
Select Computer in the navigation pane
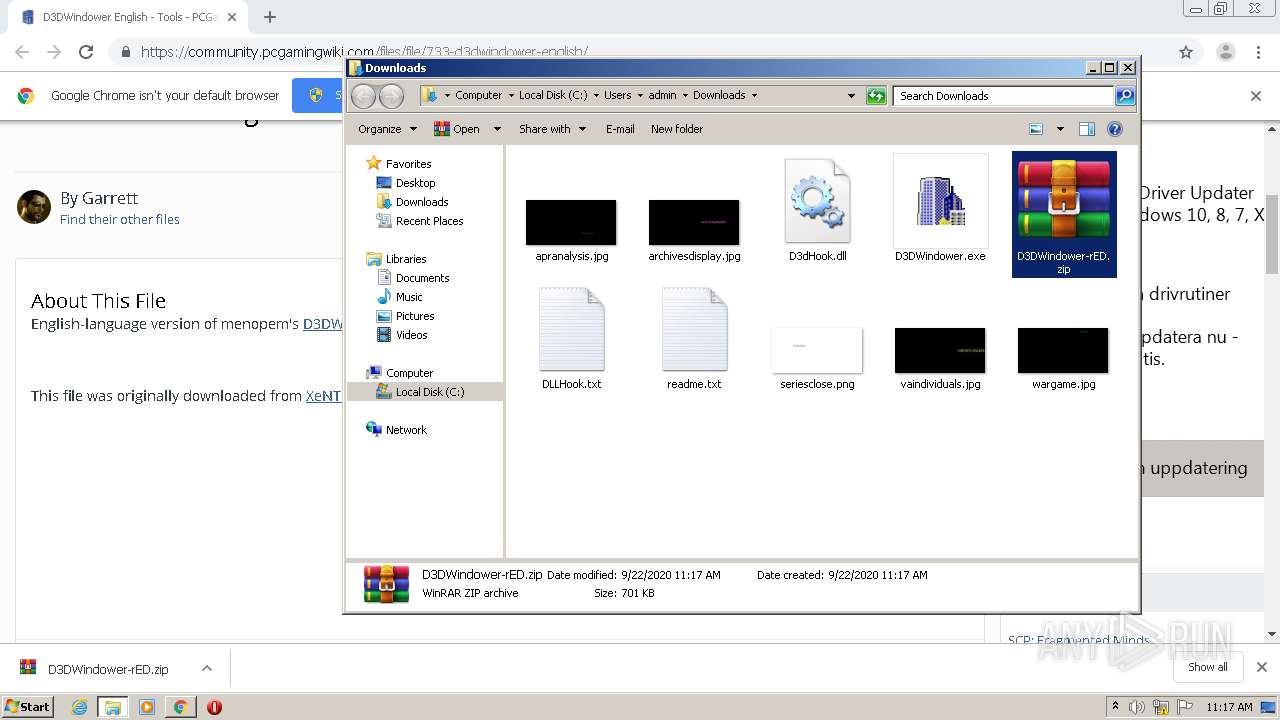coord(409,373)
